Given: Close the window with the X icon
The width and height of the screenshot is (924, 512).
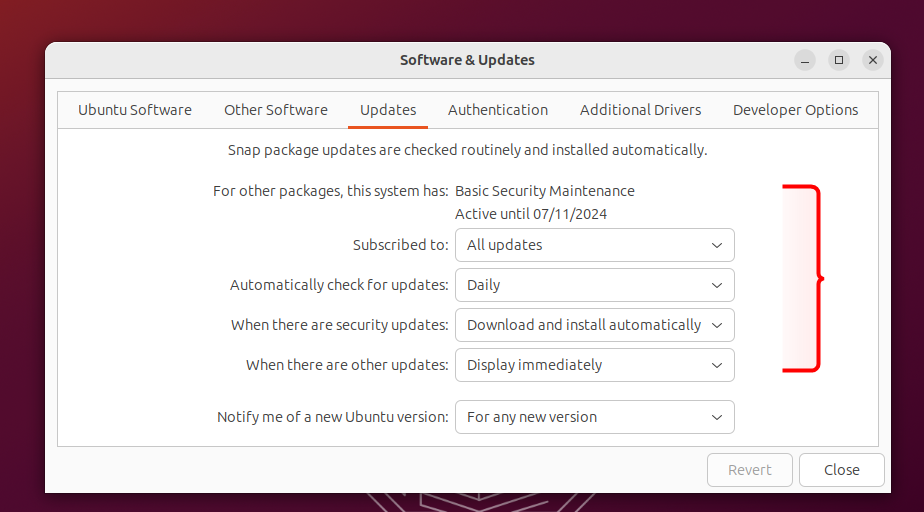Looking at the screenshot, I should click(873, 60).
